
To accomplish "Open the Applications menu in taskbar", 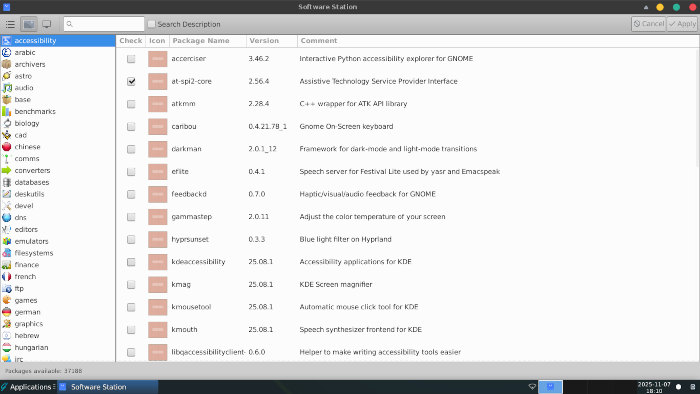I will (27, 387).
